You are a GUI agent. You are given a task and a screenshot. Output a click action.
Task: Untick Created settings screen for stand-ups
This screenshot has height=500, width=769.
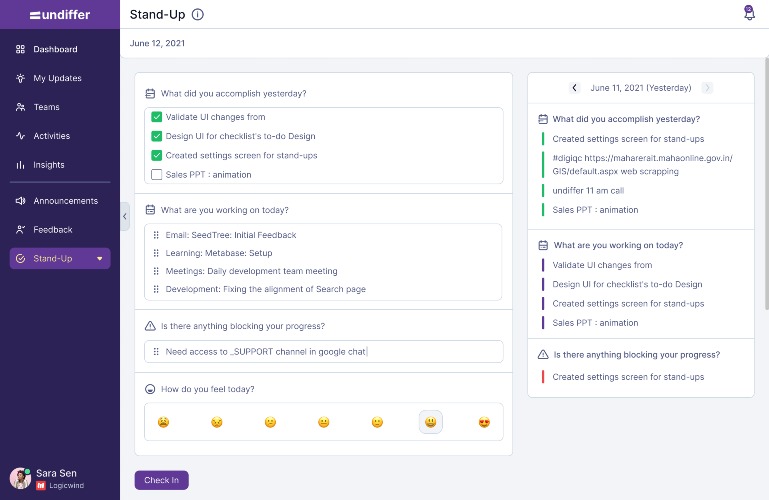(156, 155)
